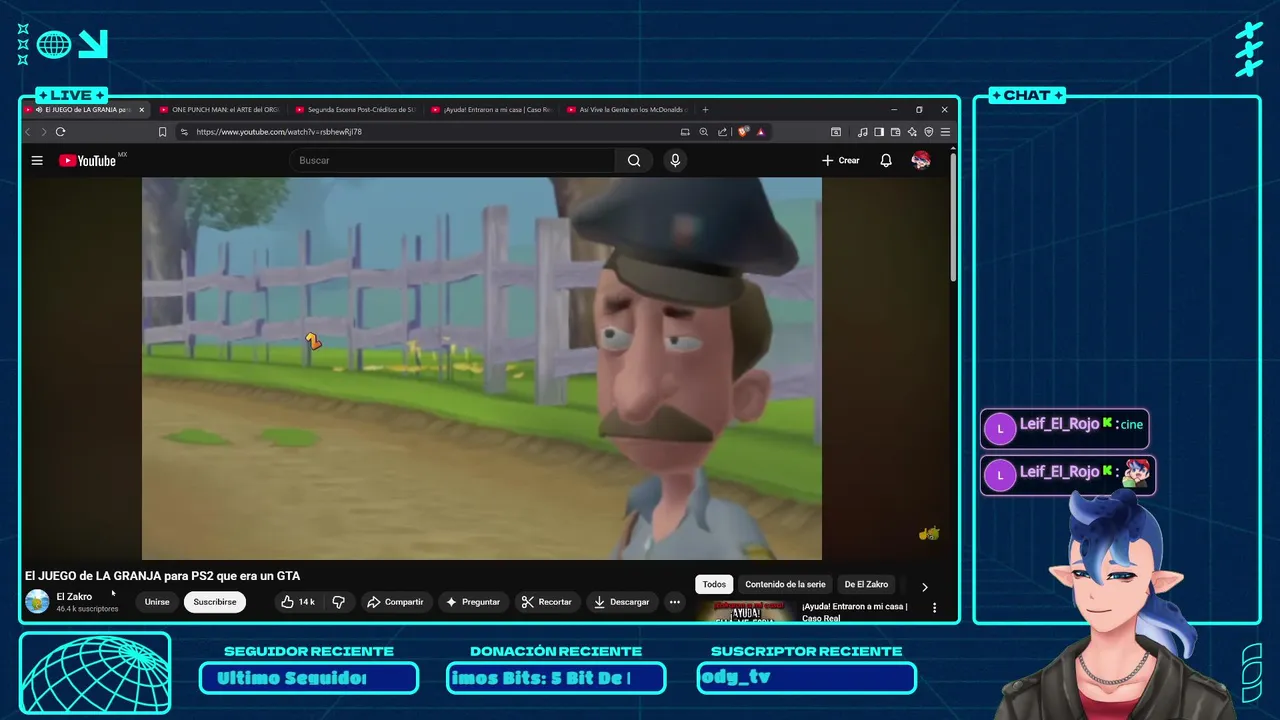Click Leif_El_Rojo's emote chat message
Viewport: 1280px width, 720px height.
click(x=1068, y=475)
